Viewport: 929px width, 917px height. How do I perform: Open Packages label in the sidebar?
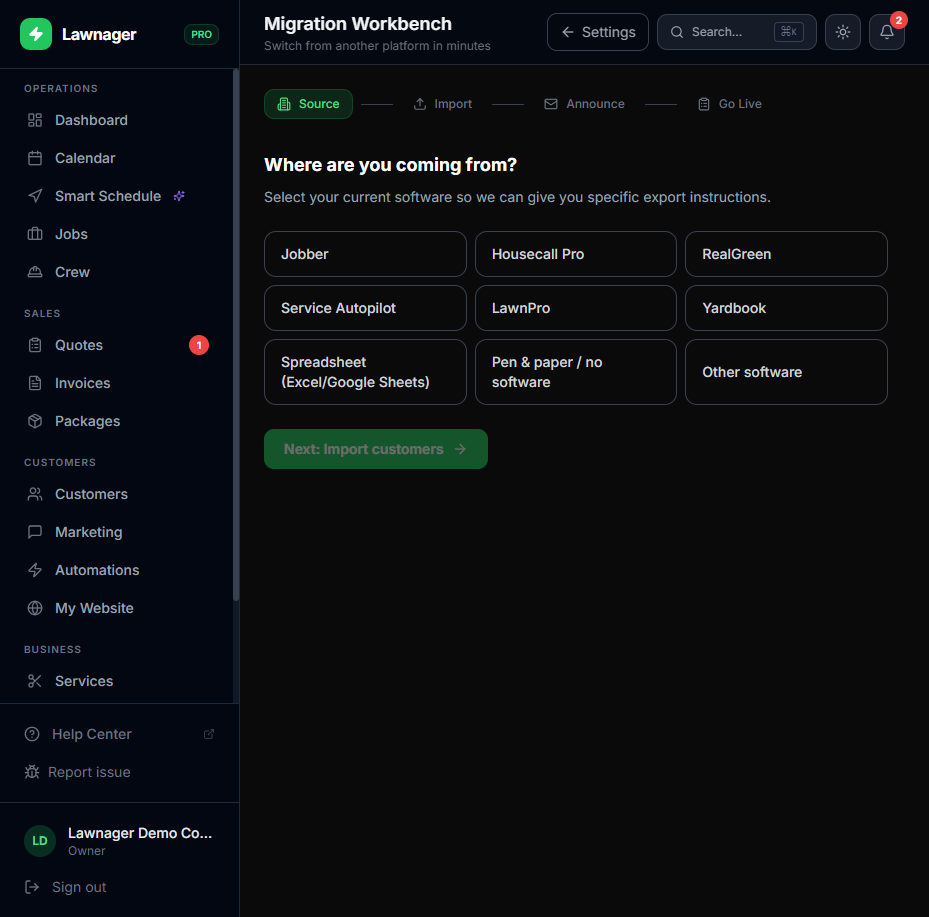click(88, 421)
